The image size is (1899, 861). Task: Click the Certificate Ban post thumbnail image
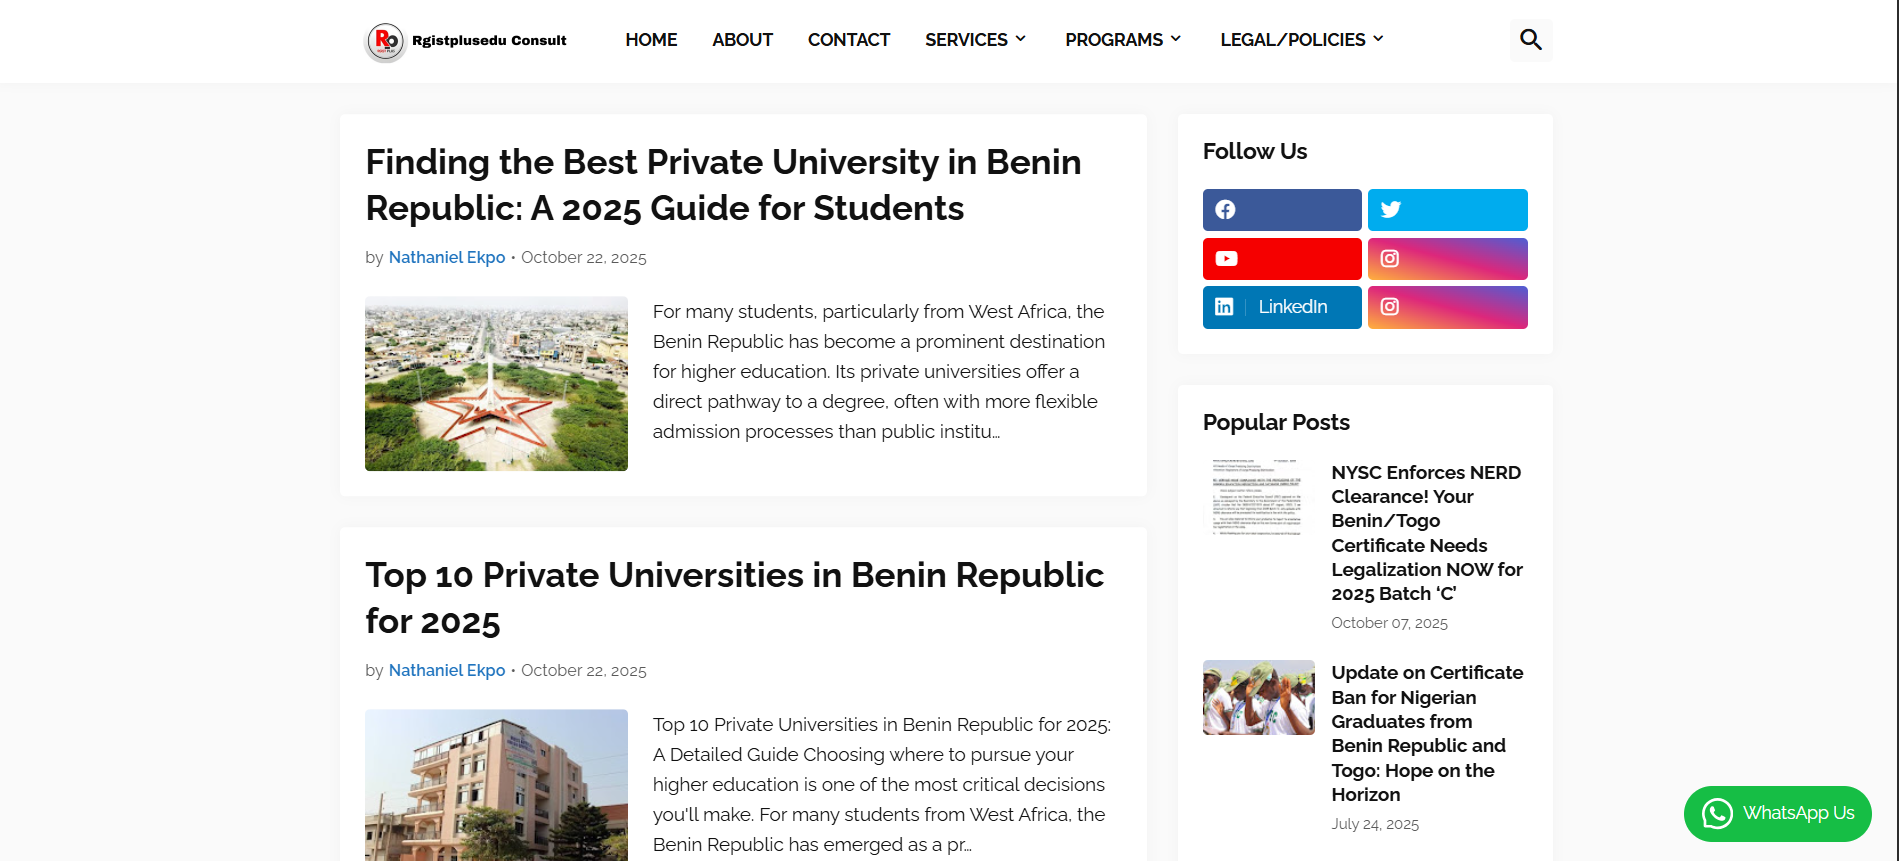pyautogui.click(x=1258, y=697)
